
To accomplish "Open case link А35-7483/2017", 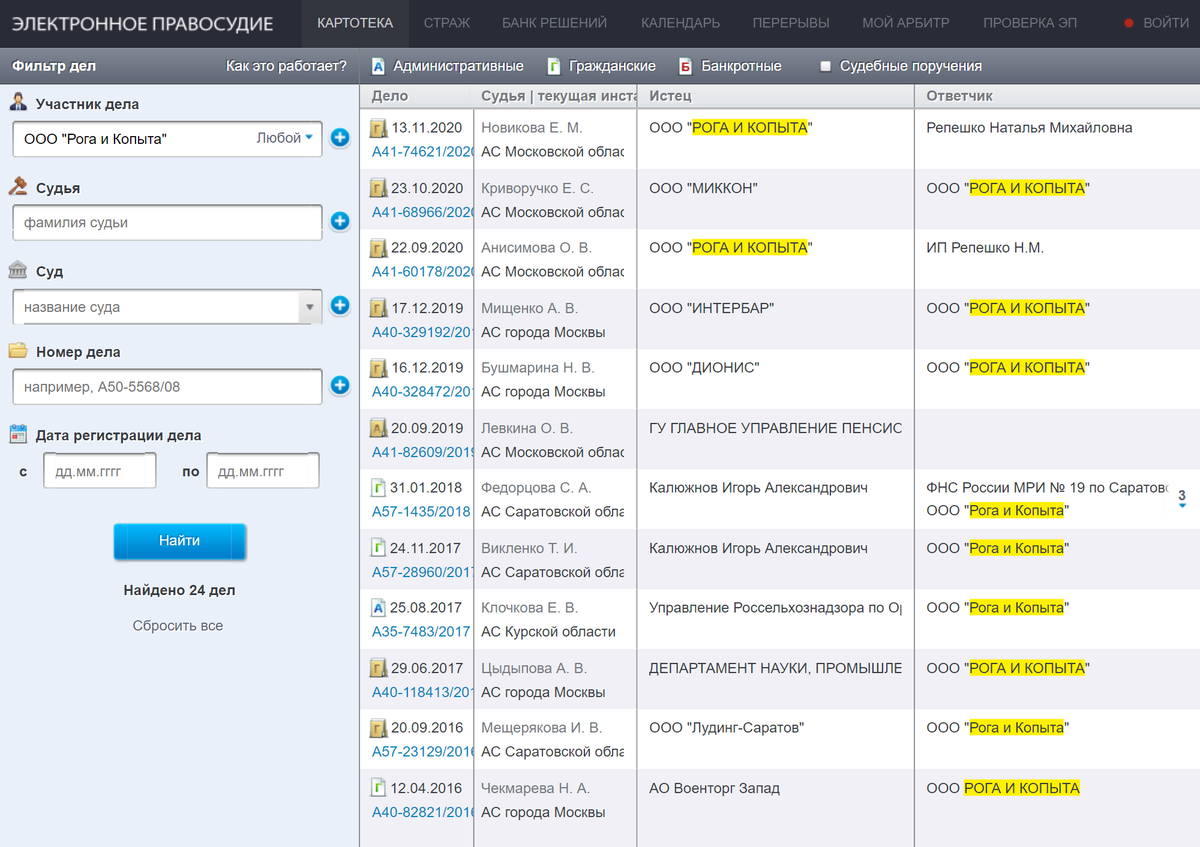I will pyautogui.click(x=421, y=632).
